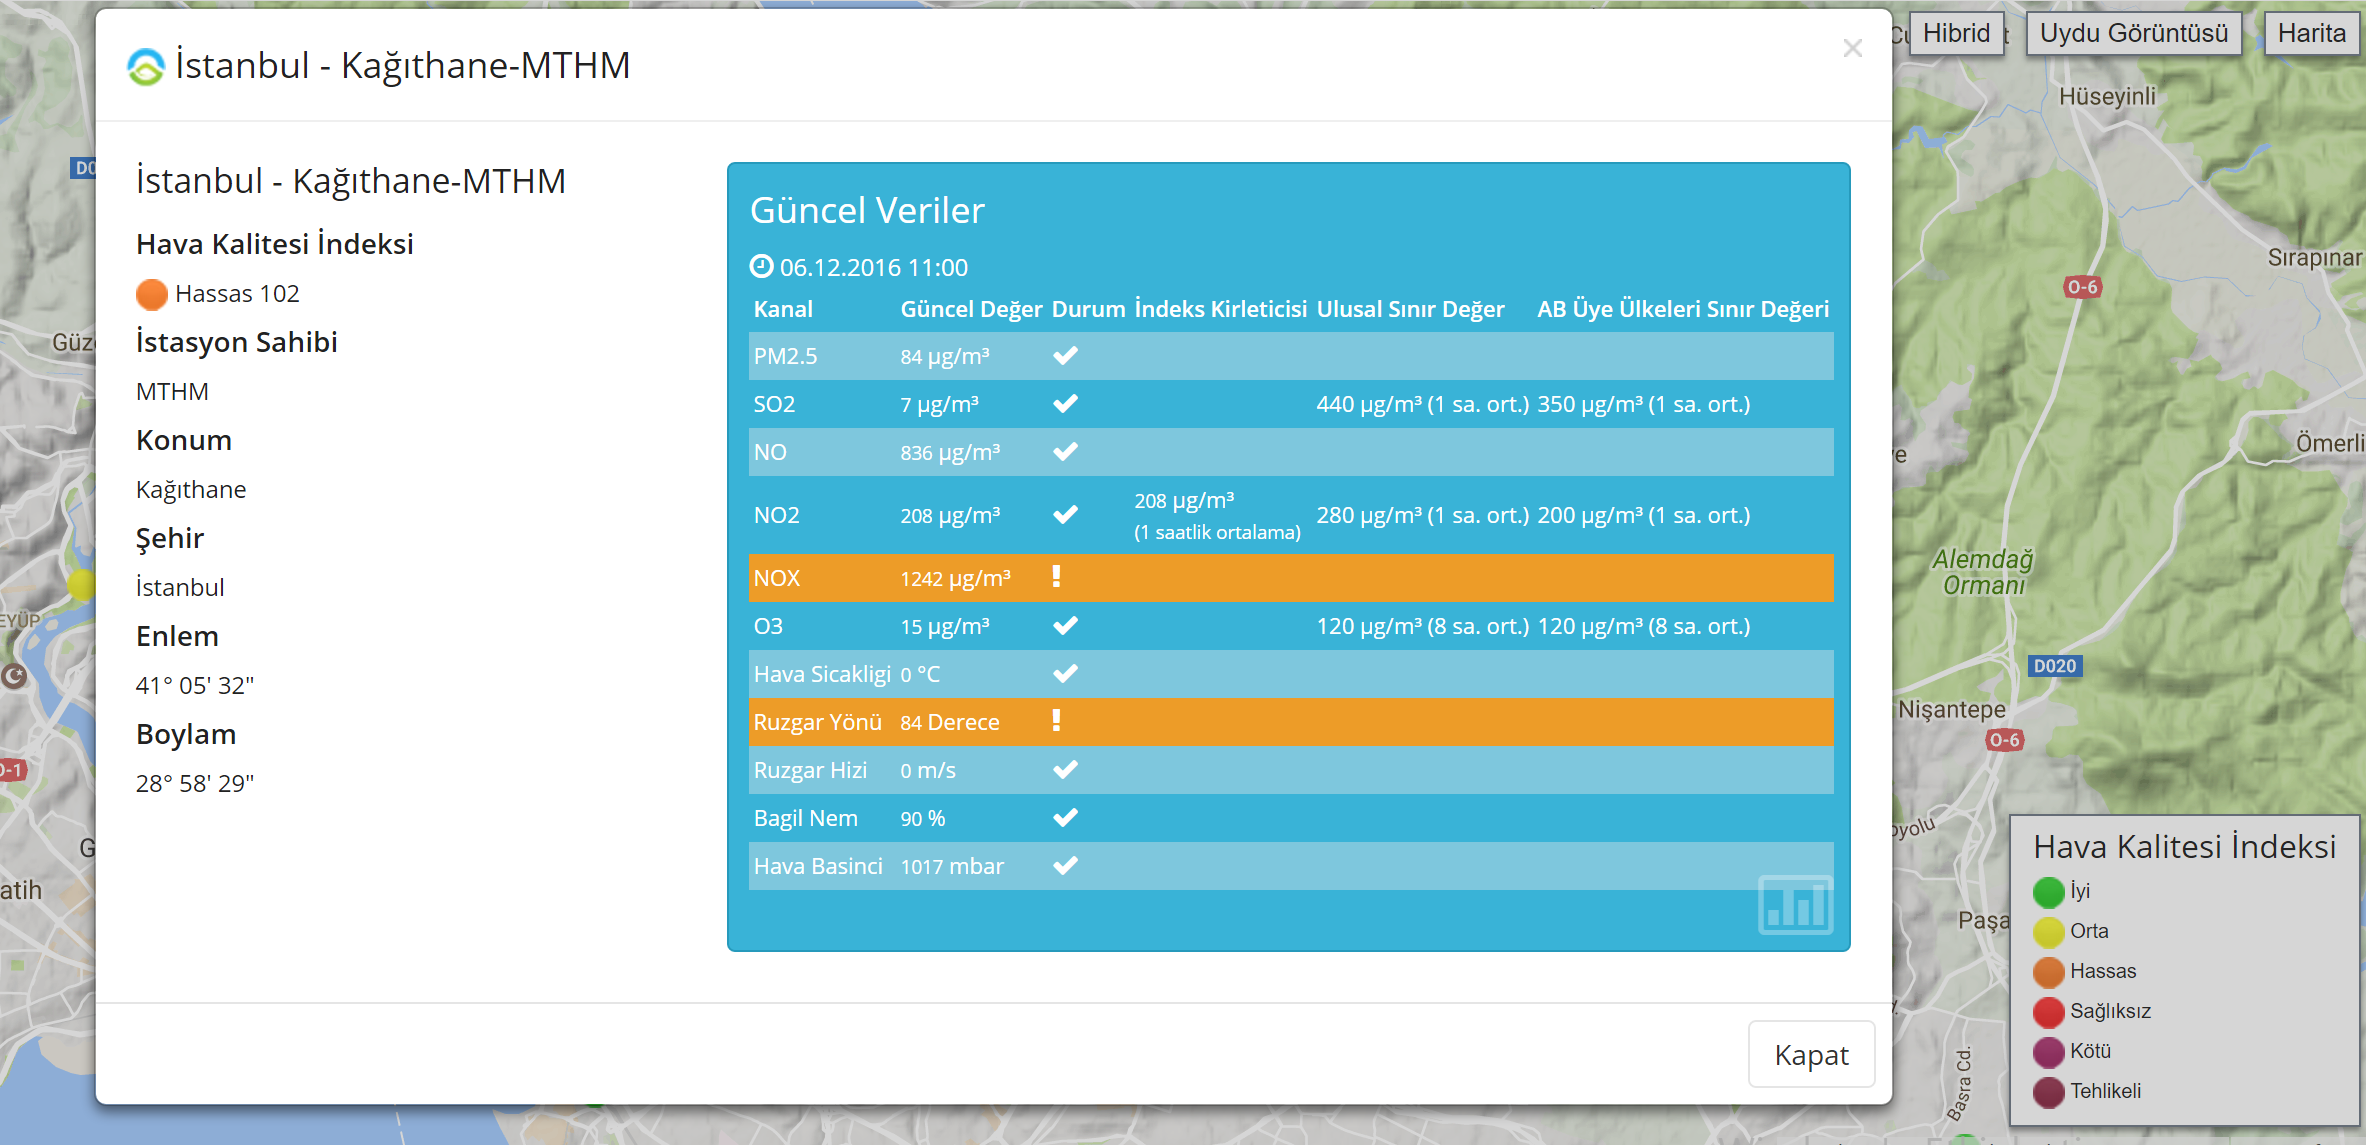Image resolution: width=2366 pixels, height=1145 pixels.
Task: Click the O-6 highway marker near Nişantepe
Action: click(2004, 740)
